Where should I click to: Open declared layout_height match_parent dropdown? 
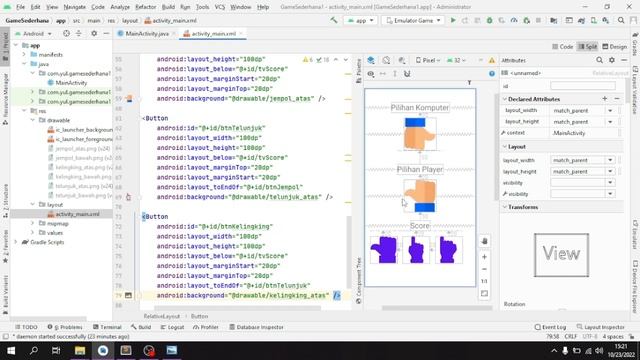coord(610,122)
